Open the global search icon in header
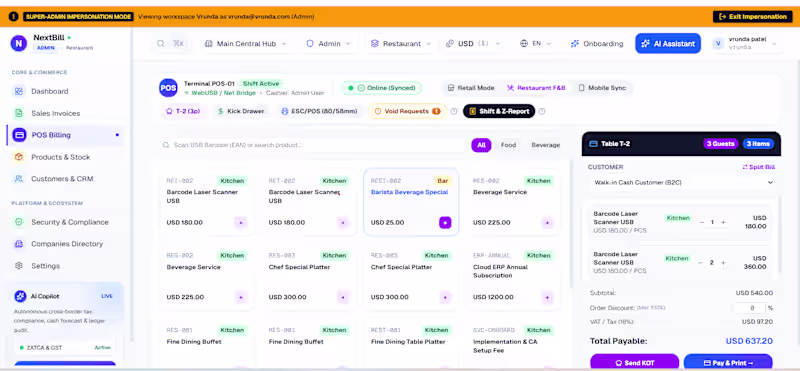Image resolution: width=800 pixels, height=371 pixels. click(x=161, y=44)
